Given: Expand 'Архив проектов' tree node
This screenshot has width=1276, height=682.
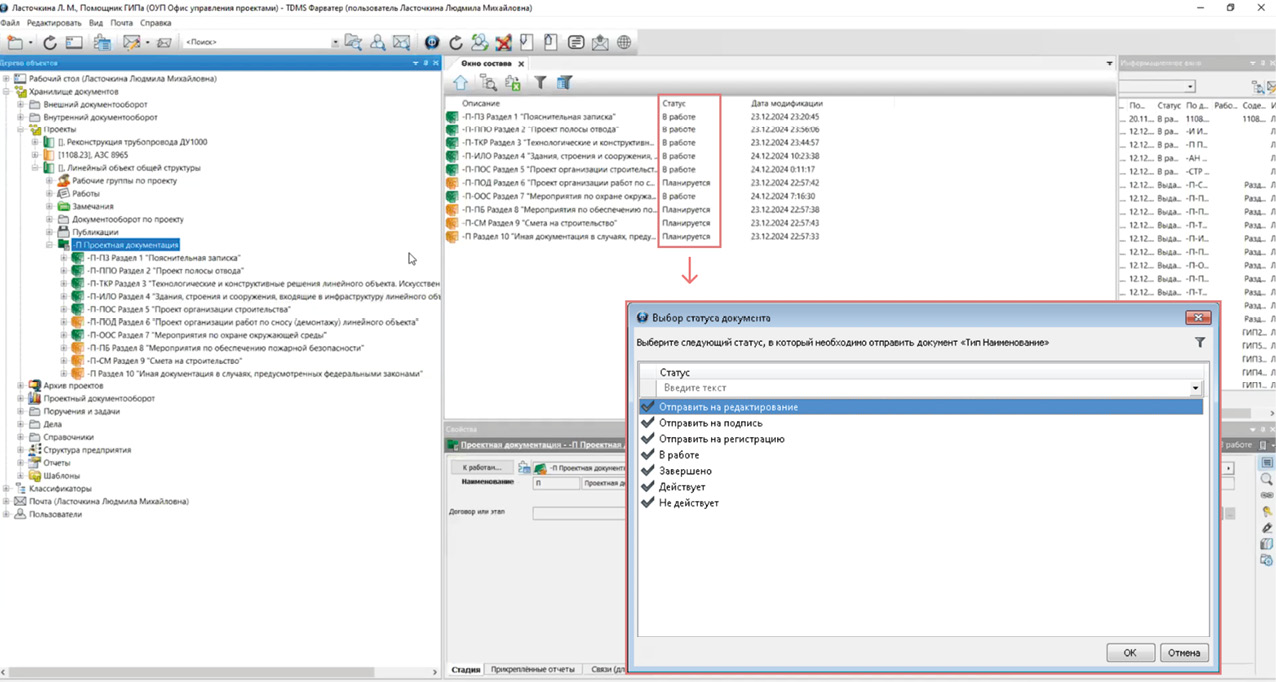Looking at the screenshot, I should (21, 385).
